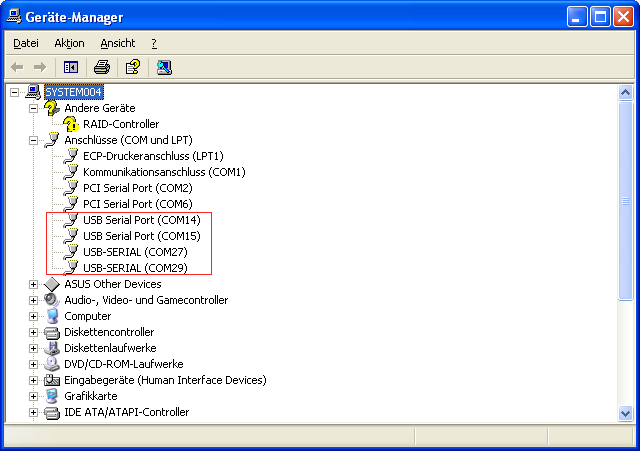This screenshot has height=451, width=640.
Task: Collapse the Anschlüsse (COM und LPT) node
Action: (x=33, y=140)
